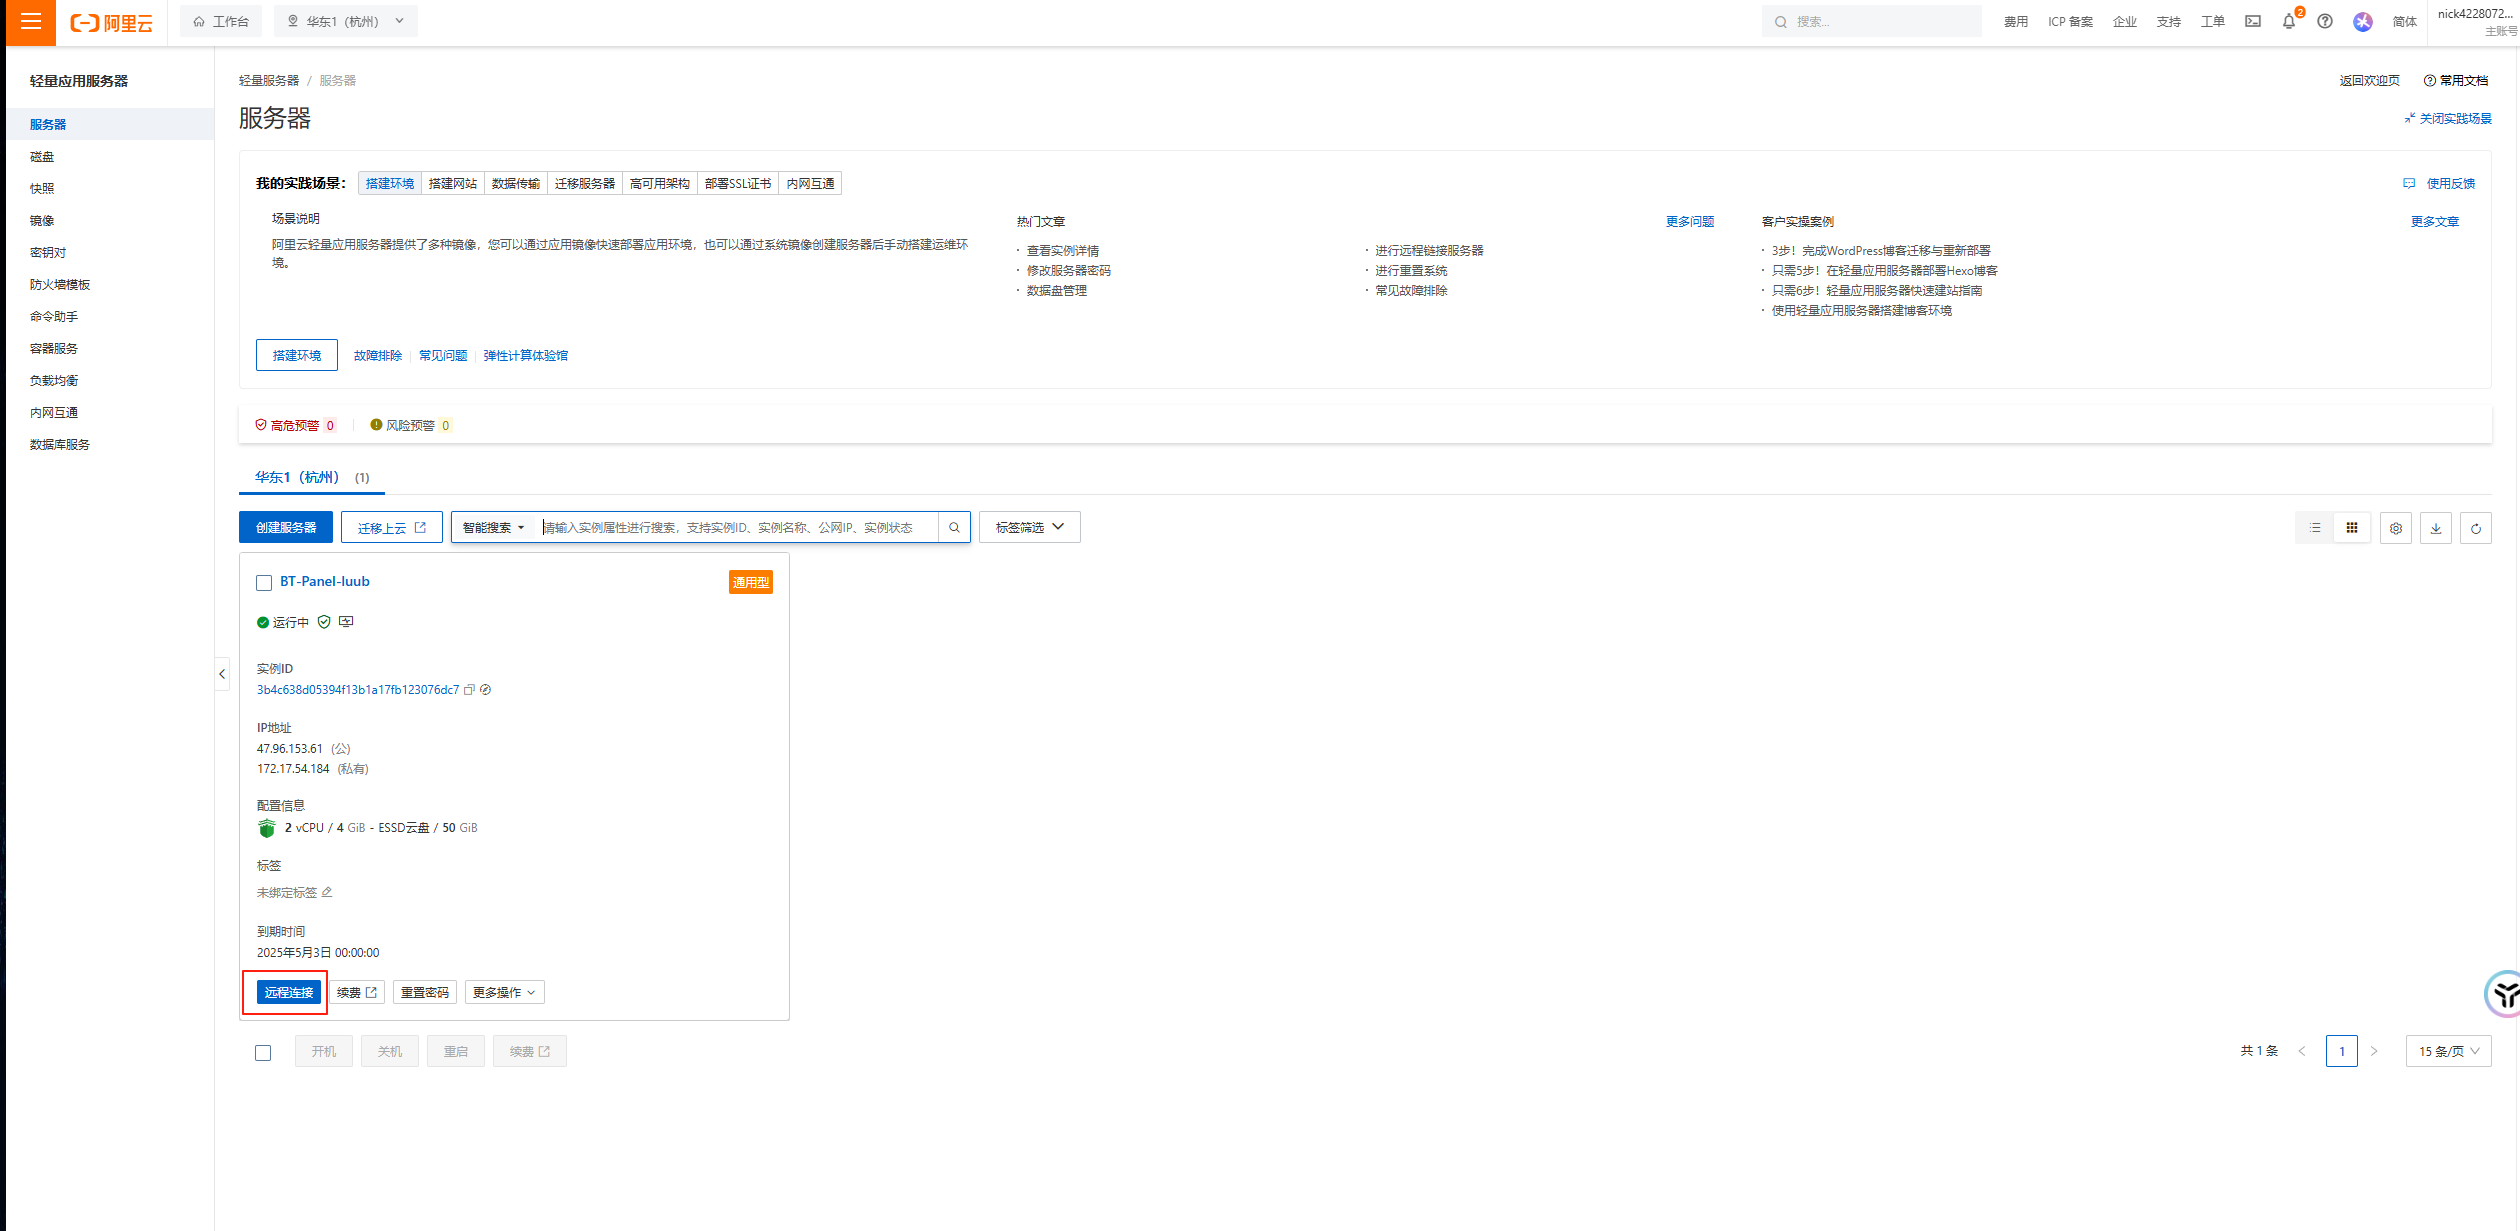This screenshot has height=1231, width=2520.
Task: Click the 远程连接 button
Action: pyautogui.click(x=288, y=992)
